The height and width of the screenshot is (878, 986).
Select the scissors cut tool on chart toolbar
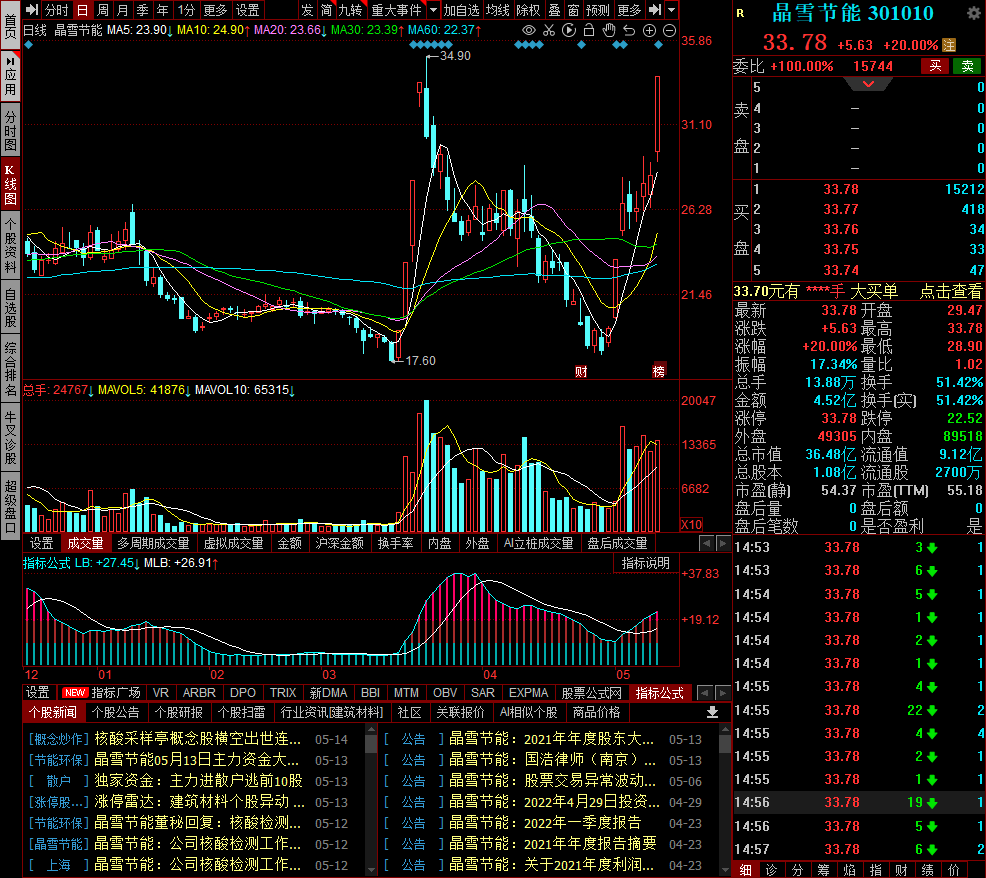549,30
